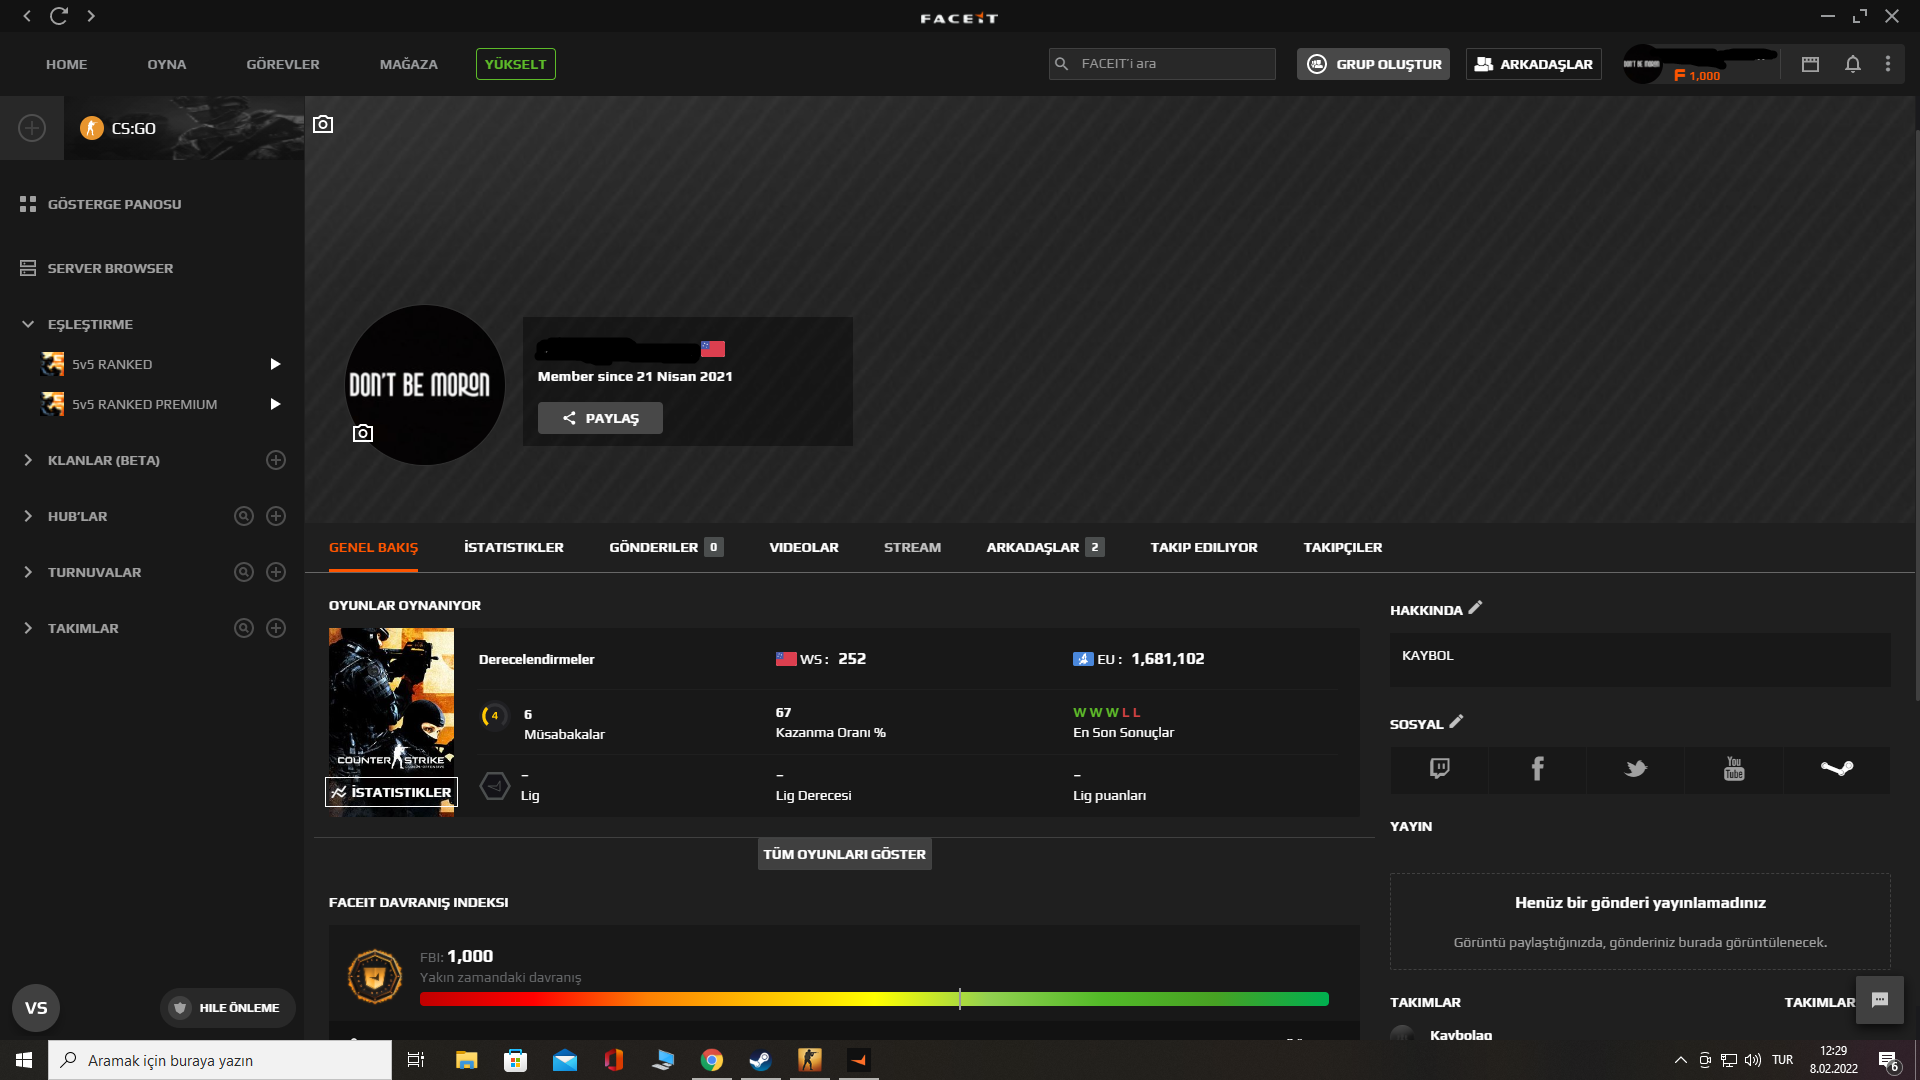Change avatar via the camera icon
The width and height of the screenshot is (1920, 1080).
363,433
